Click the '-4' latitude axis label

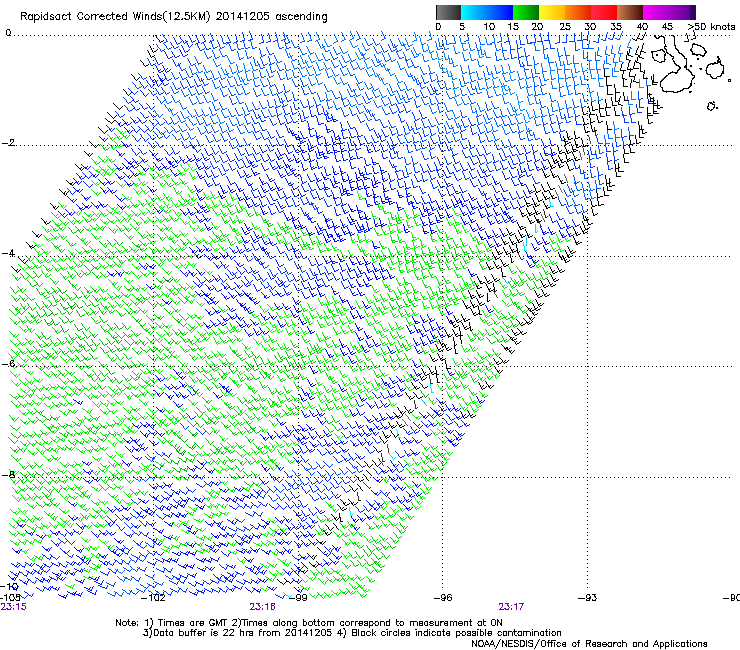[8, 253]
